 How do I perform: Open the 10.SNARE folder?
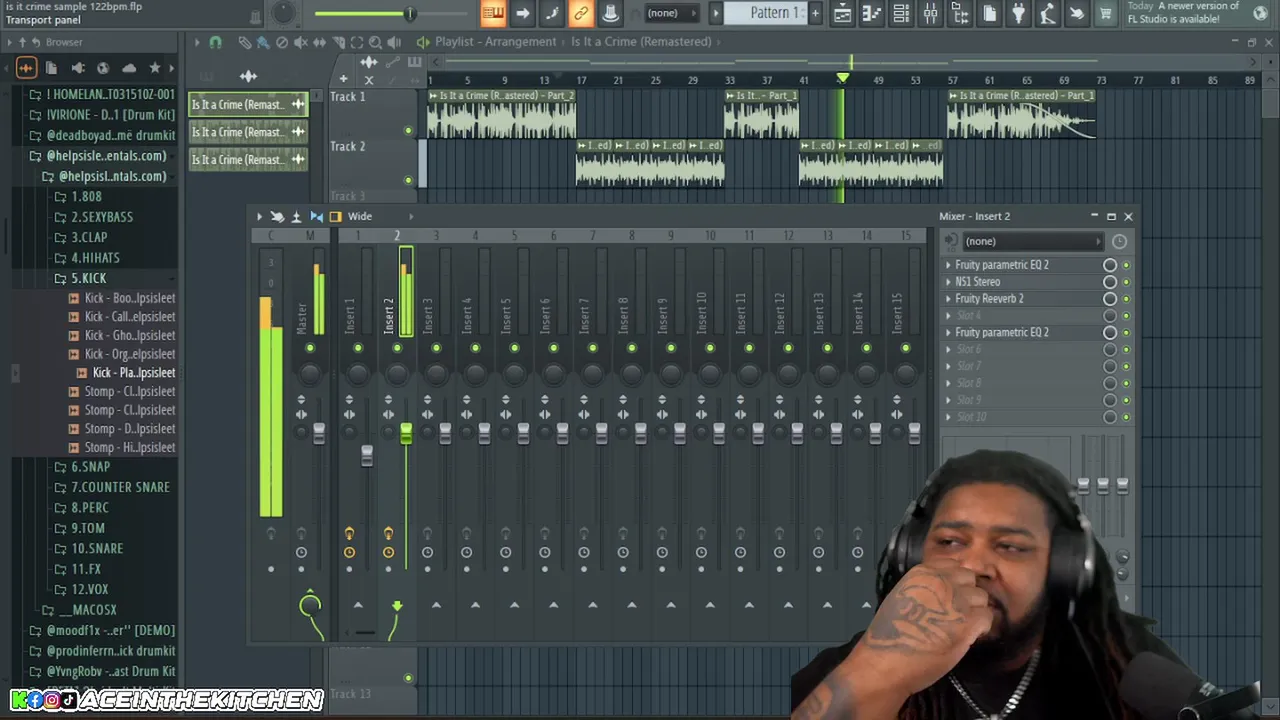[97, 549]
